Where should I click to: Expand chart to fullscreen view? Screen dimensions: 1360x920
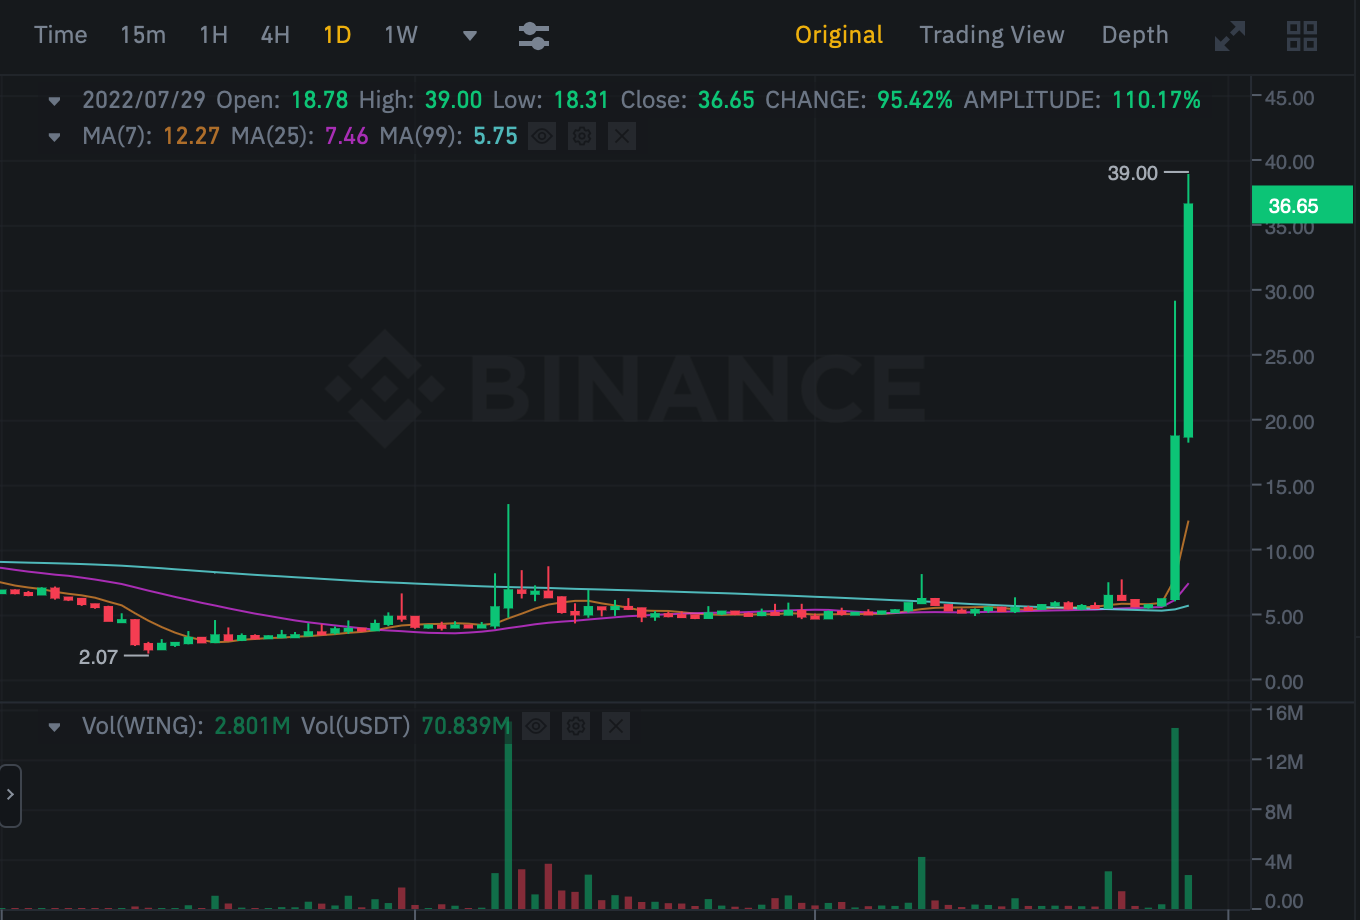point(1230,36)
